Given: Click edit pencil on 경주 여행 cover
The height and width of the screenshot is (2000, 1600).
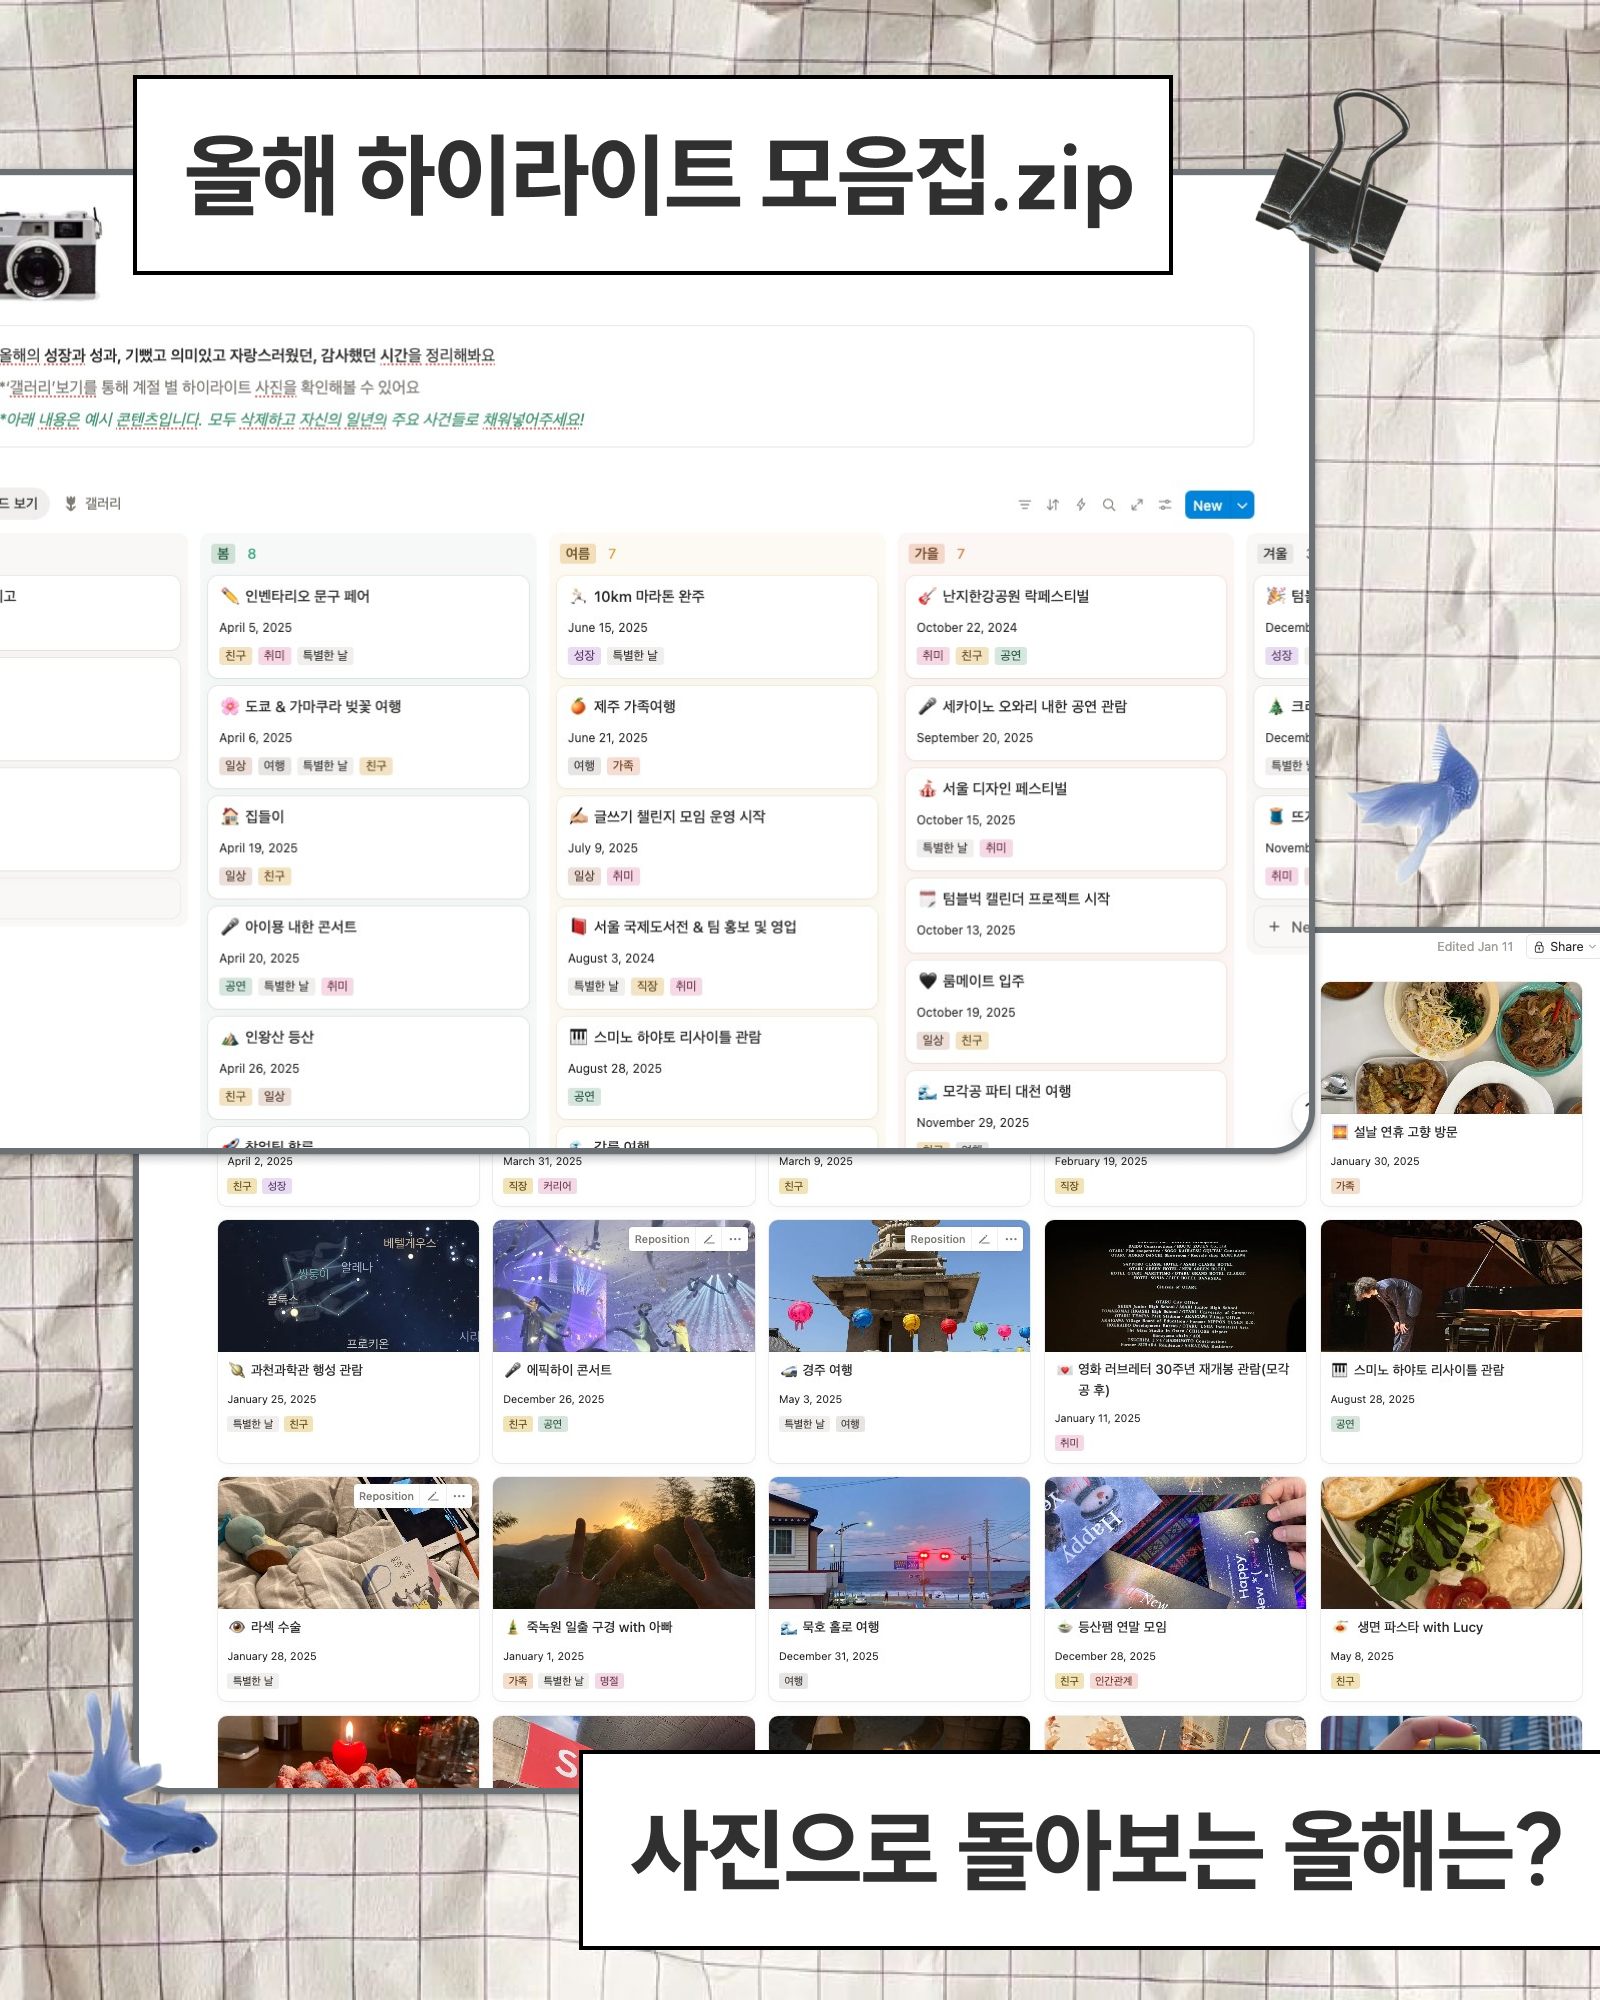Looking at the screenshot, I should click(x=984, y=1239).
